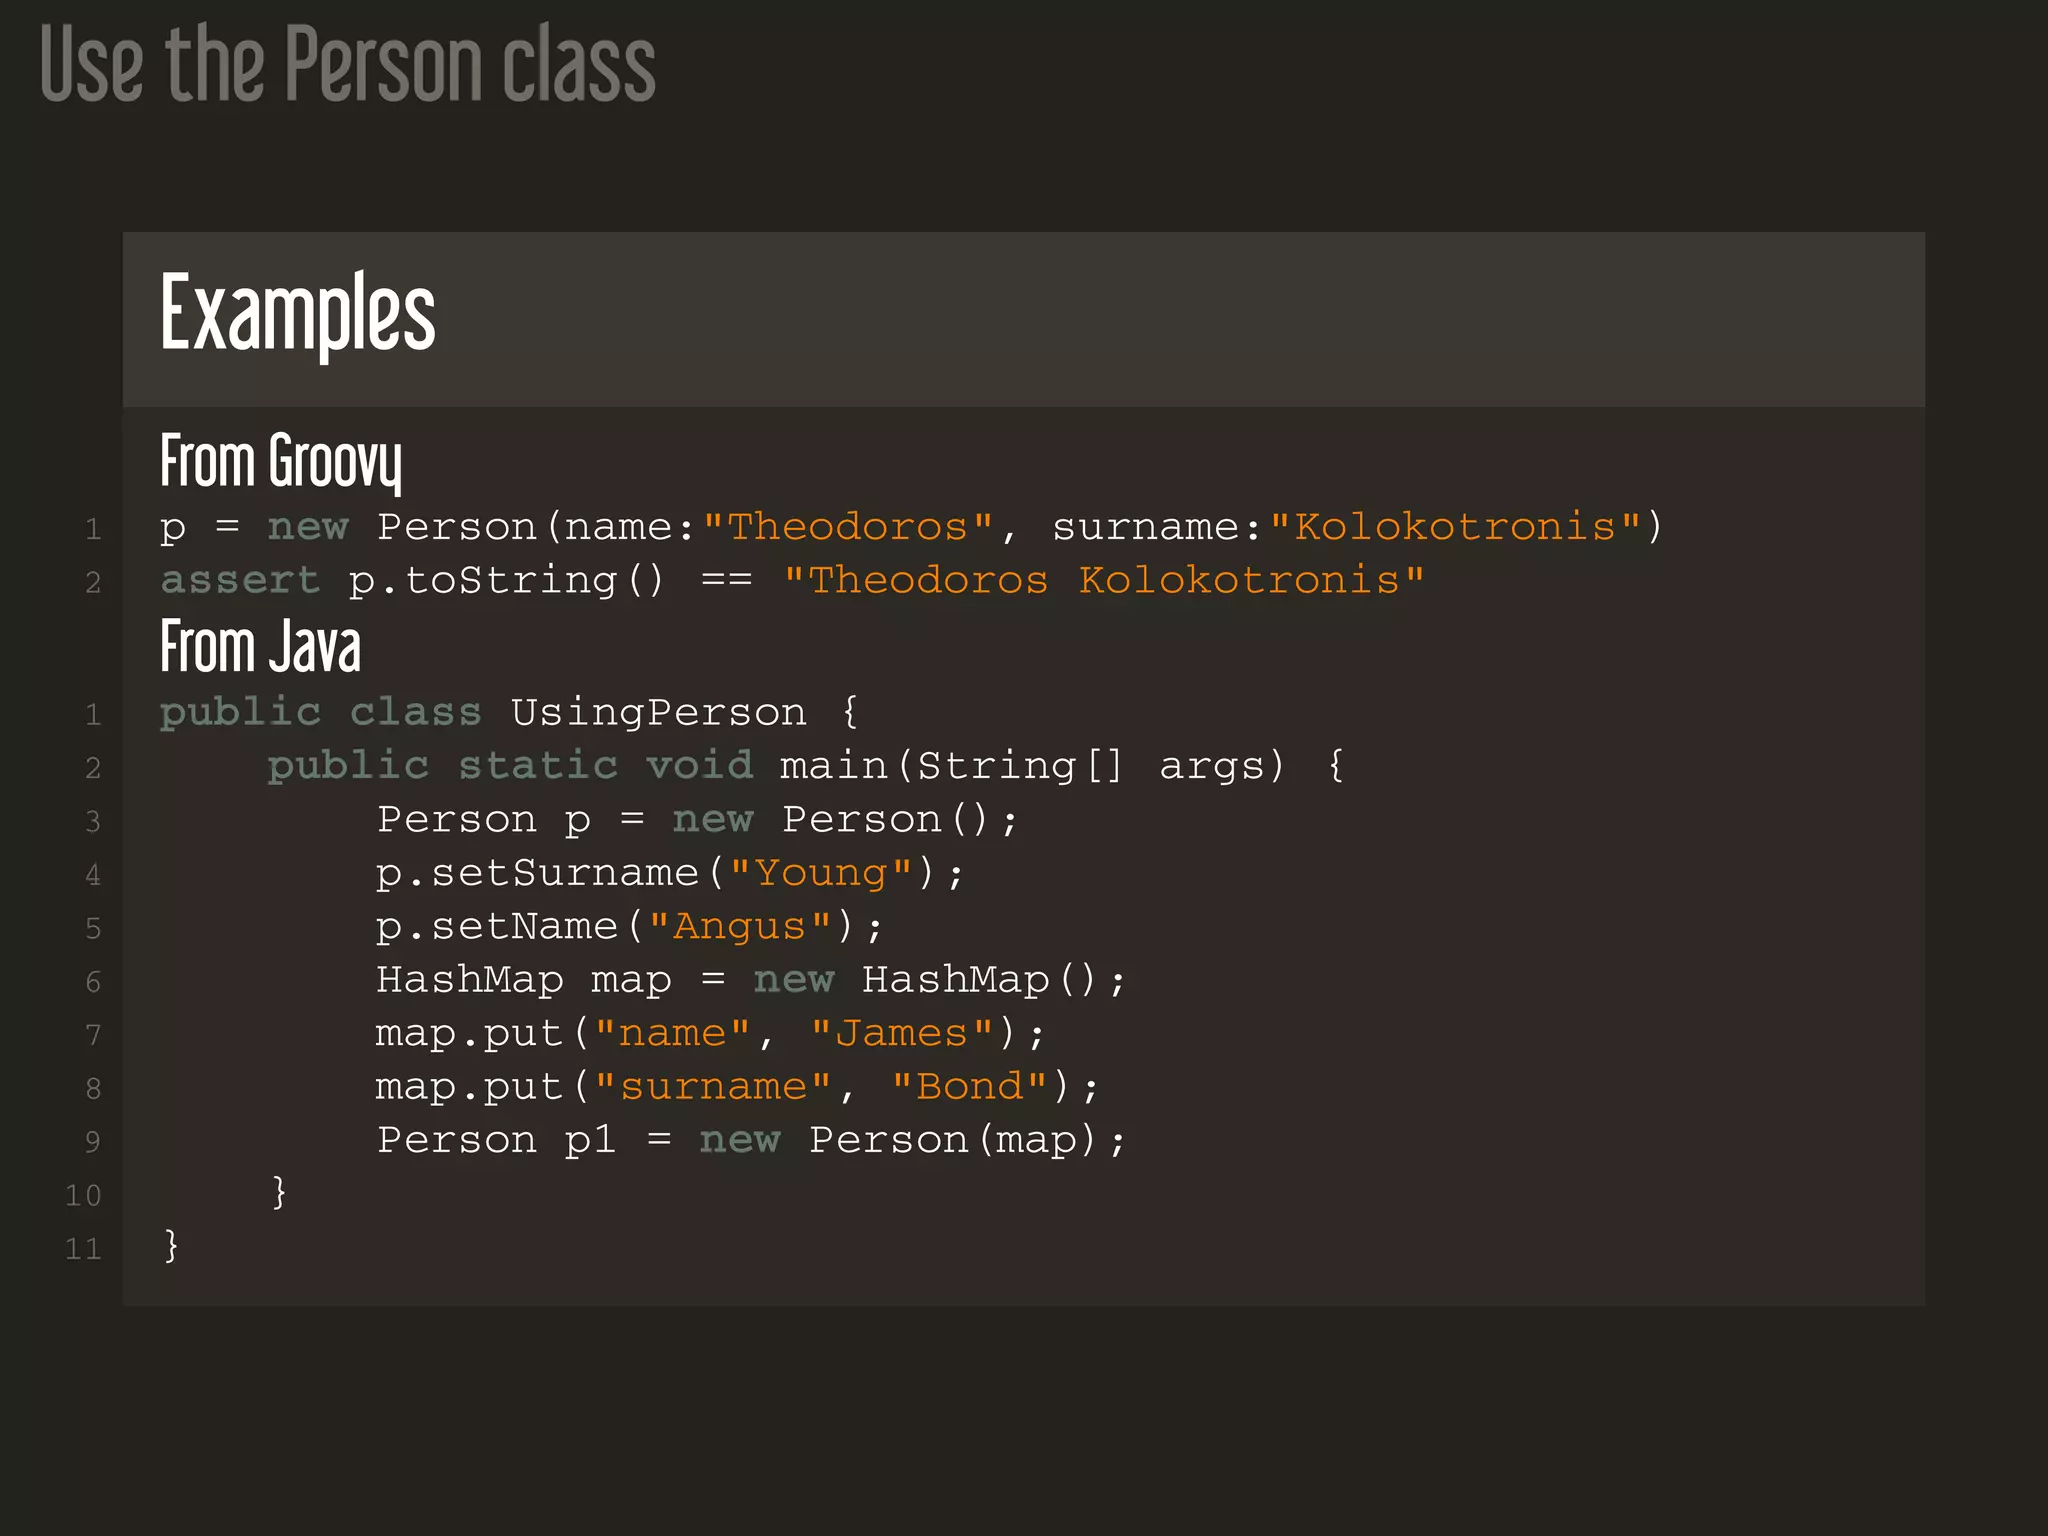Click 'main(String[] args)' method signature
This screenshot has width=2048, height=1536.
click(x=1031, y=766)
